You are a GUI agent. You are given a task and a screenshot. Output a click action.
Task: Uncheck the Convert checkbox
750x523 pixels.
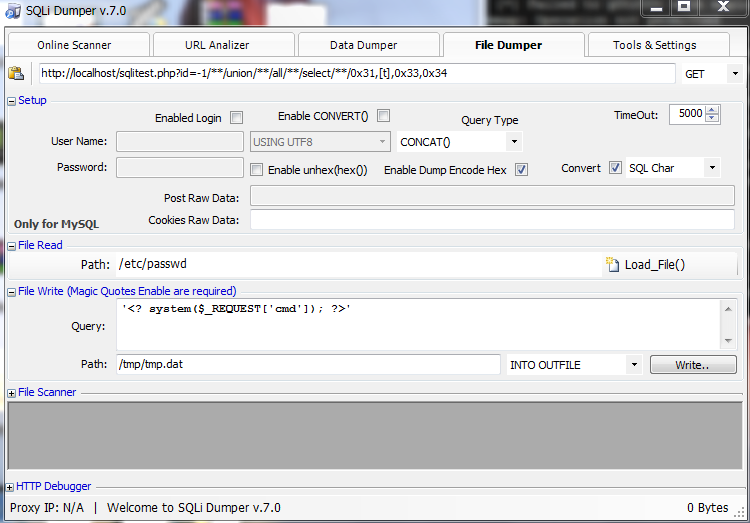point(615,168)
